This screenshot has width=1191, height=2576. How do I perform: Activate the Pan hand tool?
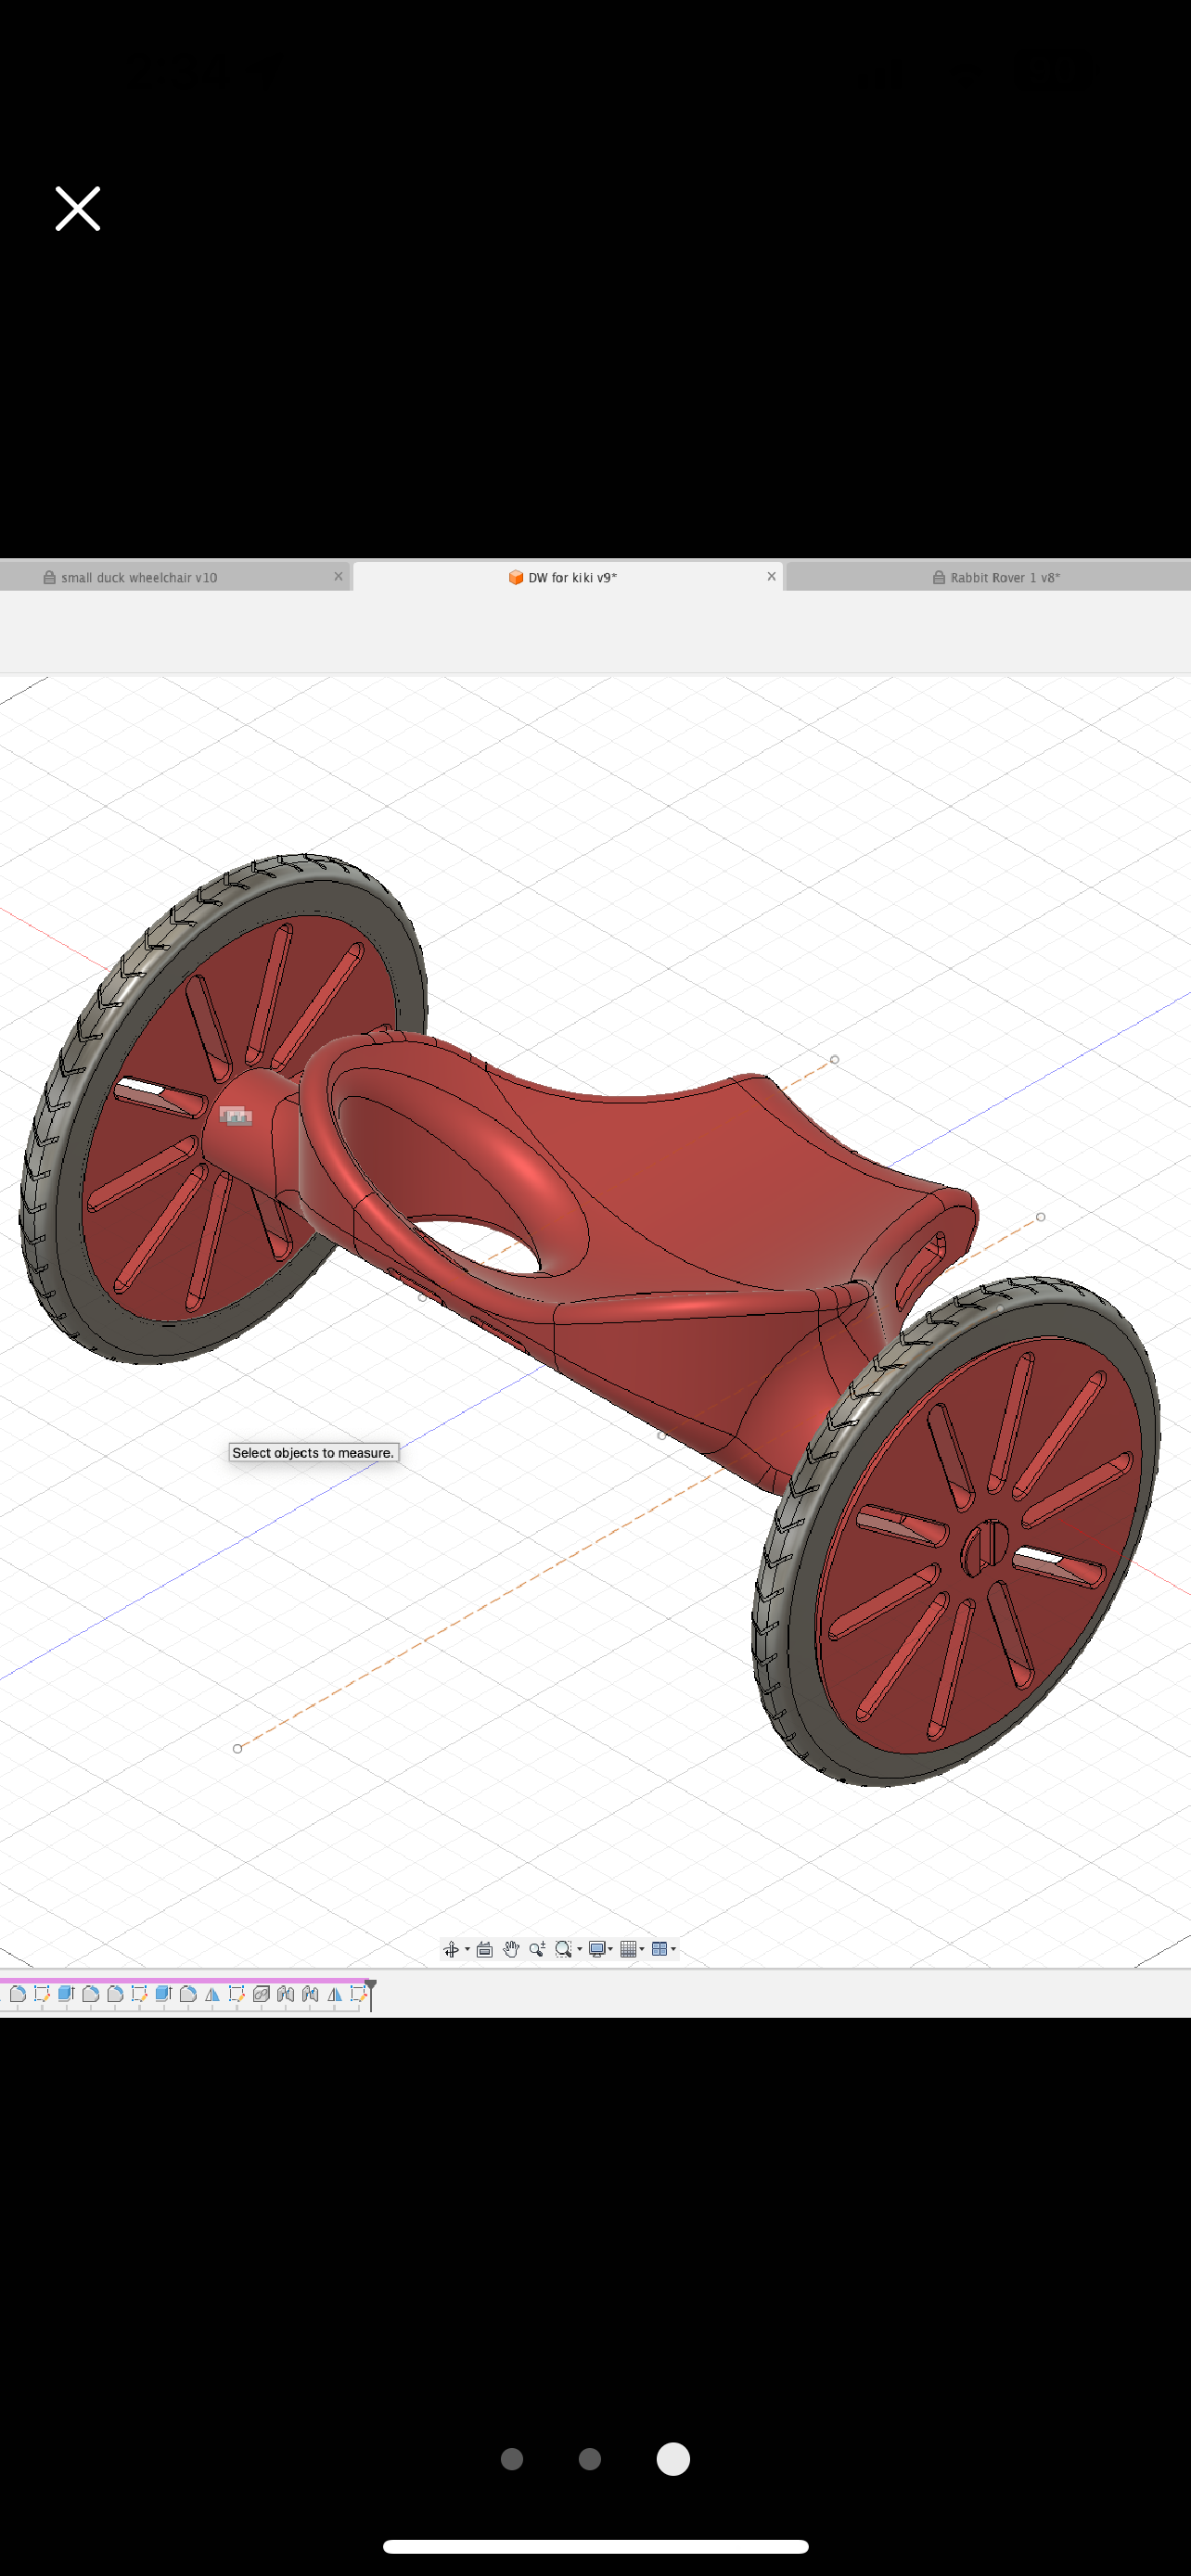(511, 1949)
